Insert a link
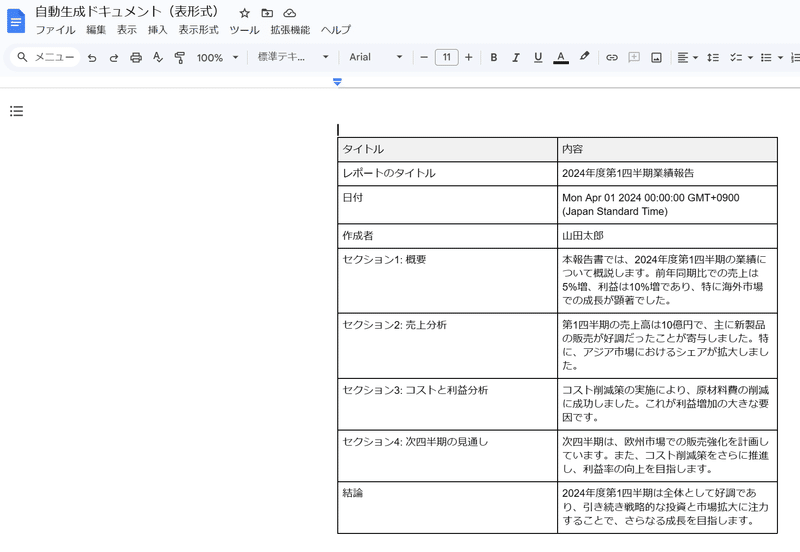This screenshot has height=552, width=800. [x=611, y=57]
